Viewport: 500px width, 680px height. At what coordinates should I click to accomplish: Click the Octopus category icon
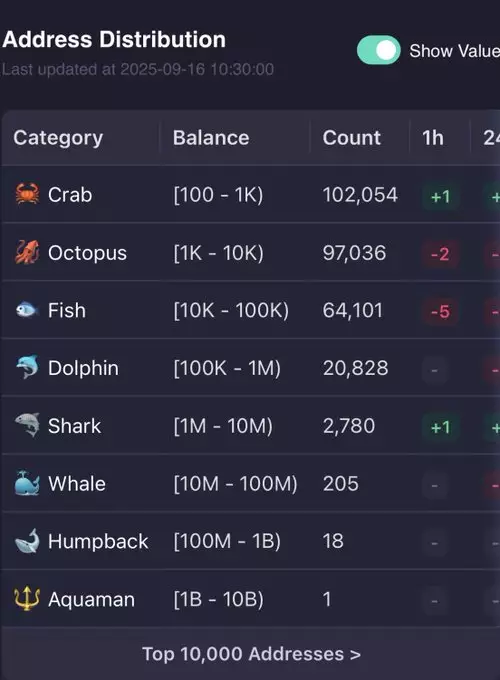tap(27, 252)
